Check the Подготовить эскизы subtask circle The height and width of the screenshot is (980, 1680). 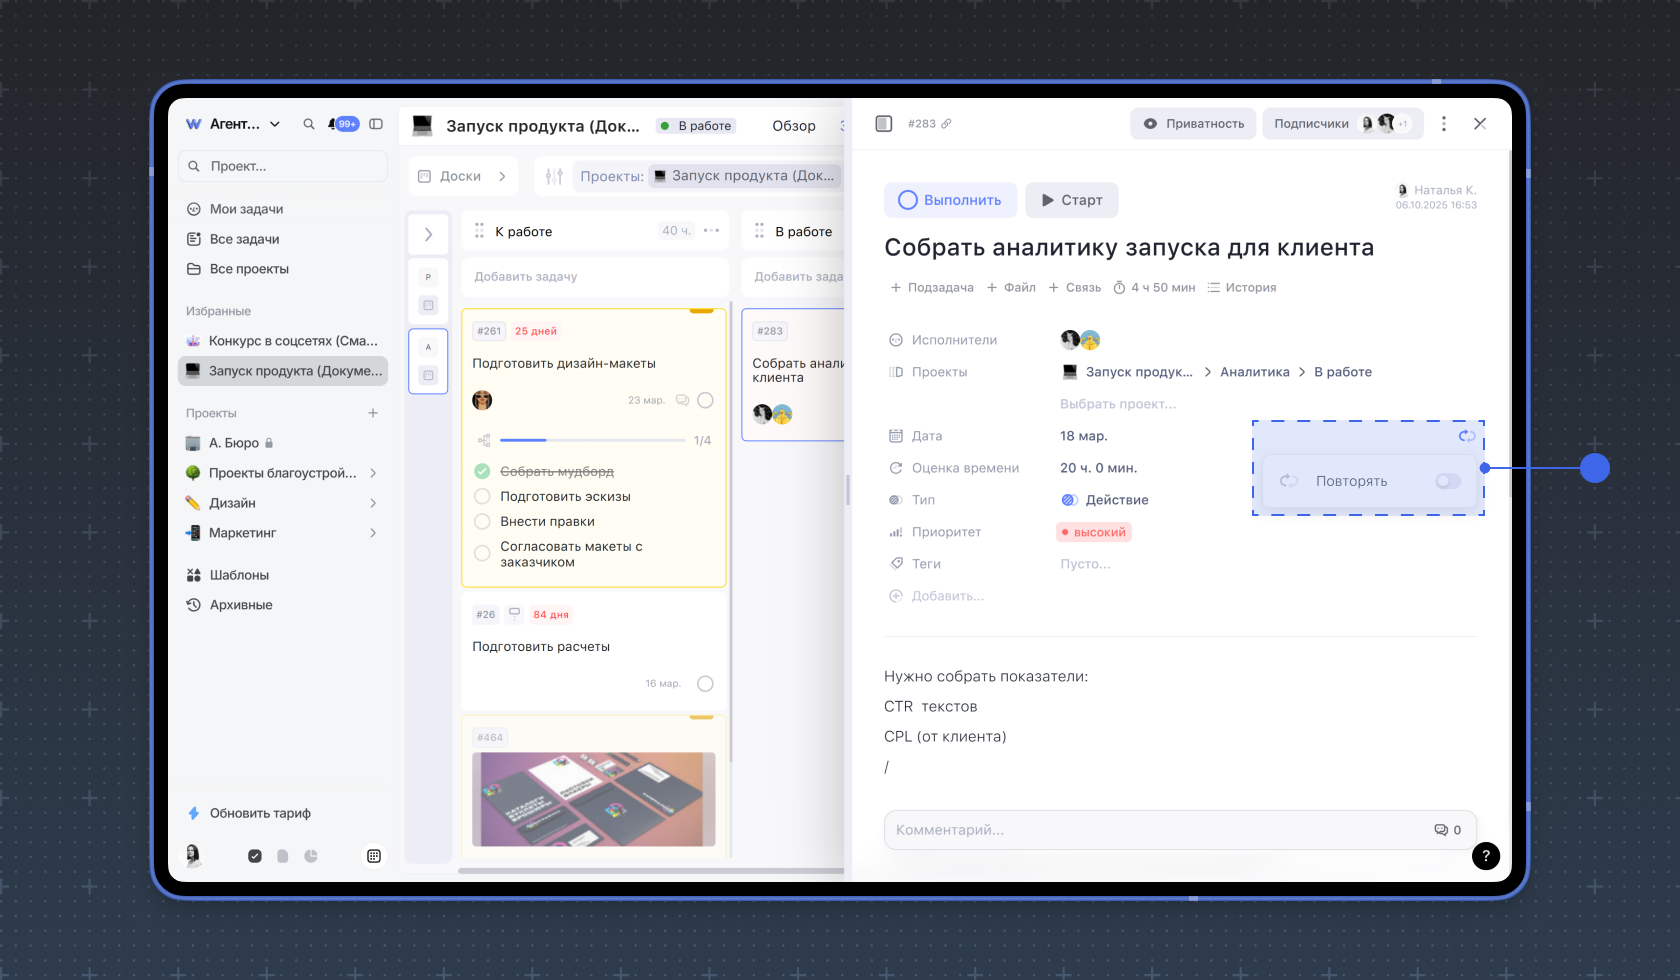[x=482, y=496]
